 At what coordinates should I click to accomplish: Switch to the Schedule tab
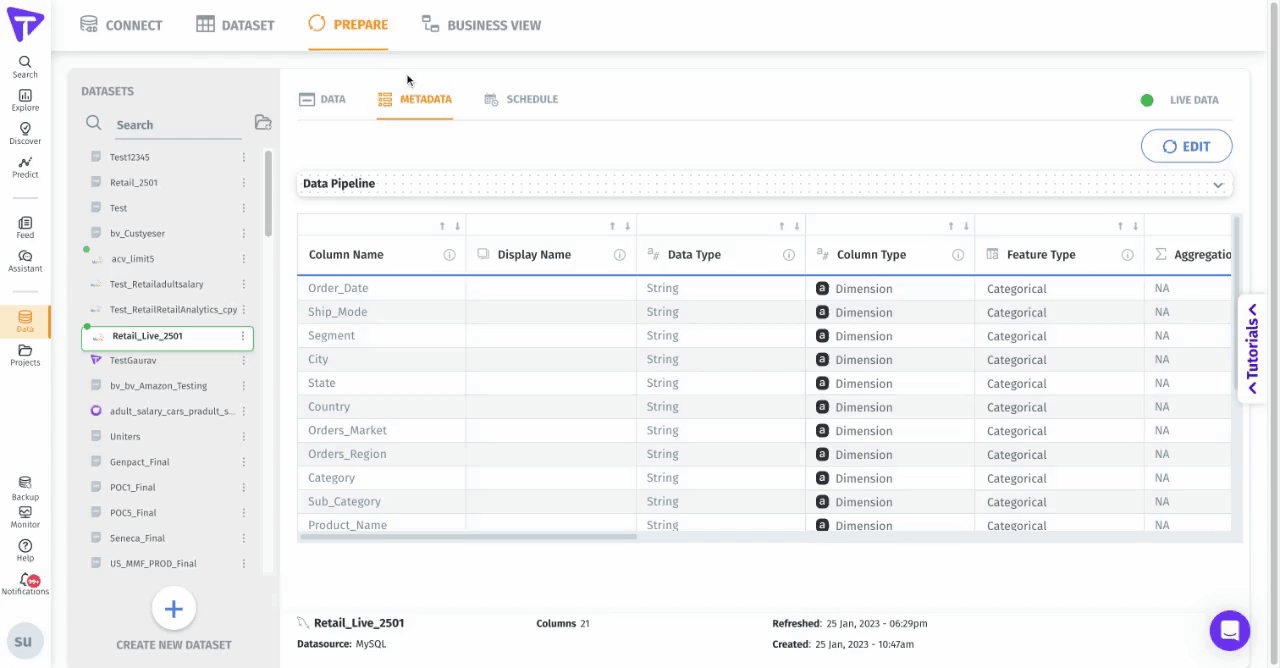coord(521,99)
